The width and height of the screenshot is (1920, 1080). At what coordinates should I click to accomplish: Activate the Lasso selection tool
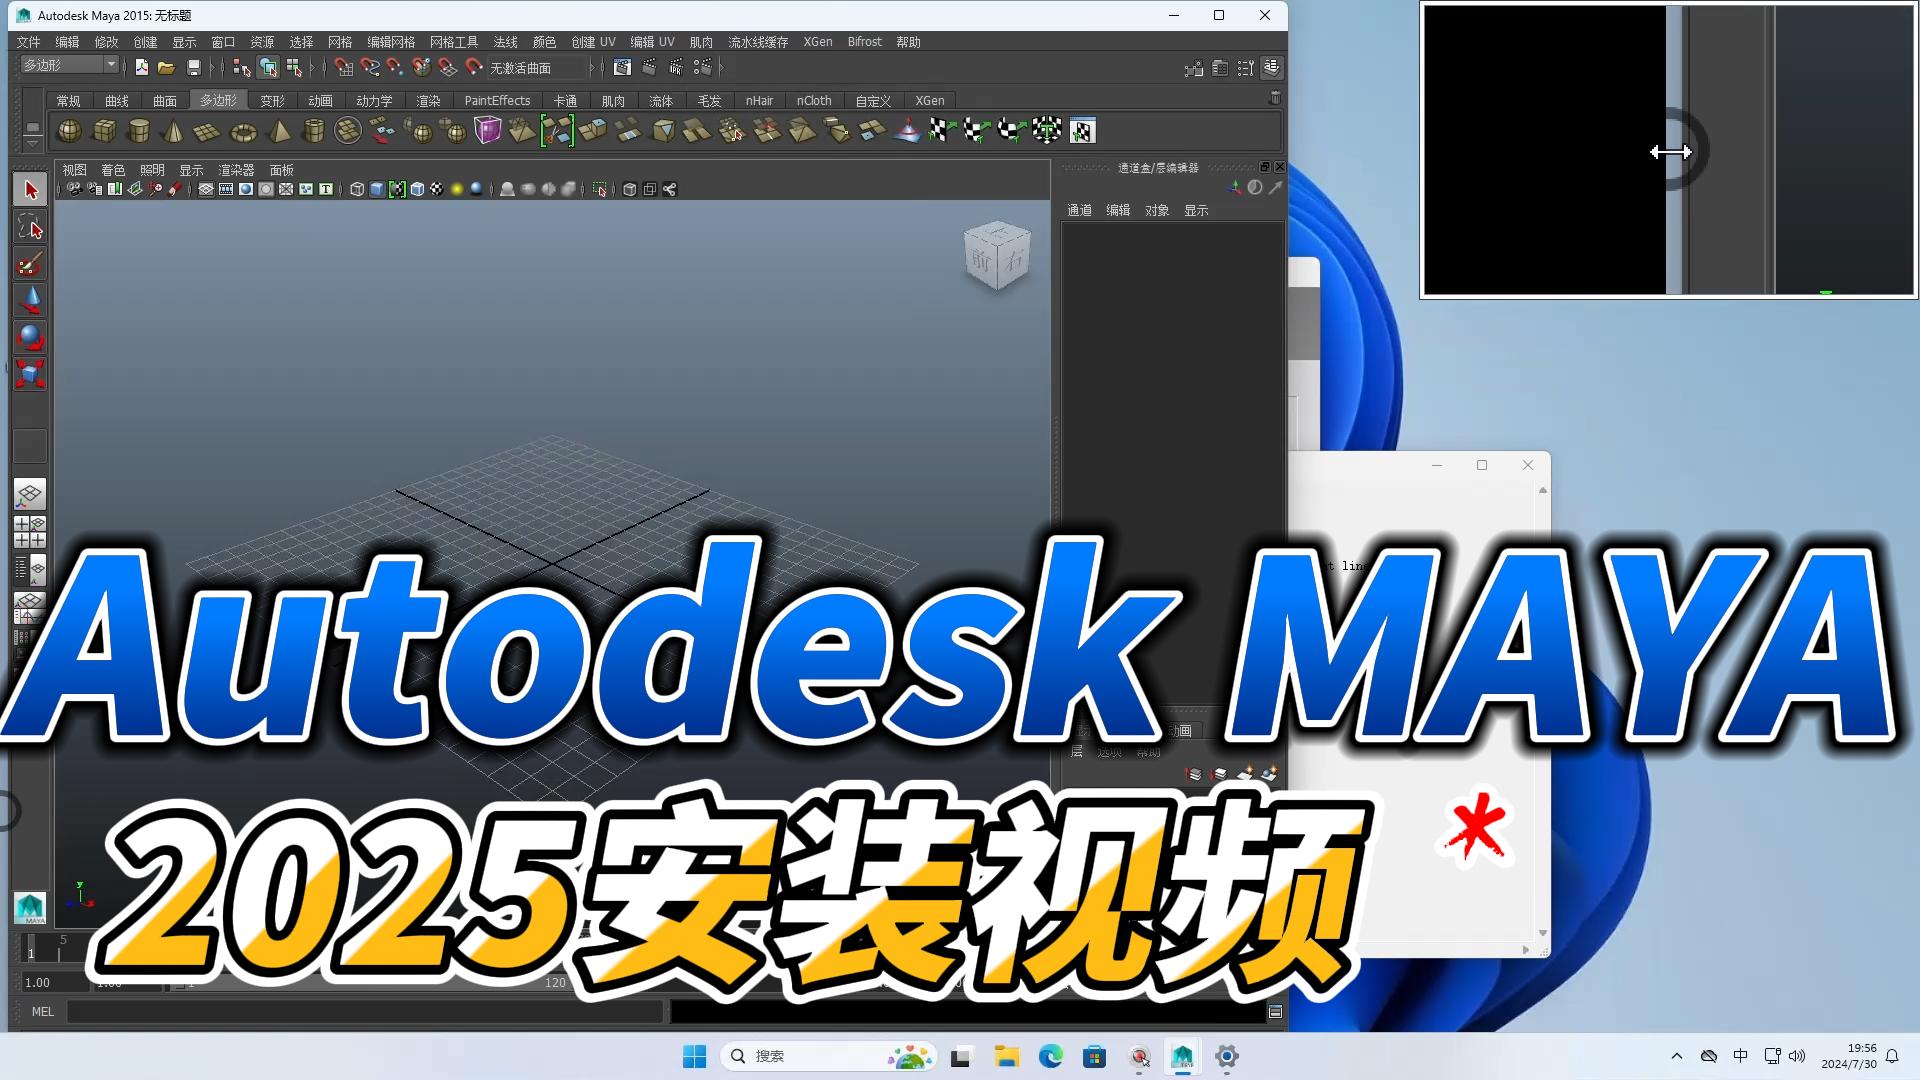(x=30, y=227)
